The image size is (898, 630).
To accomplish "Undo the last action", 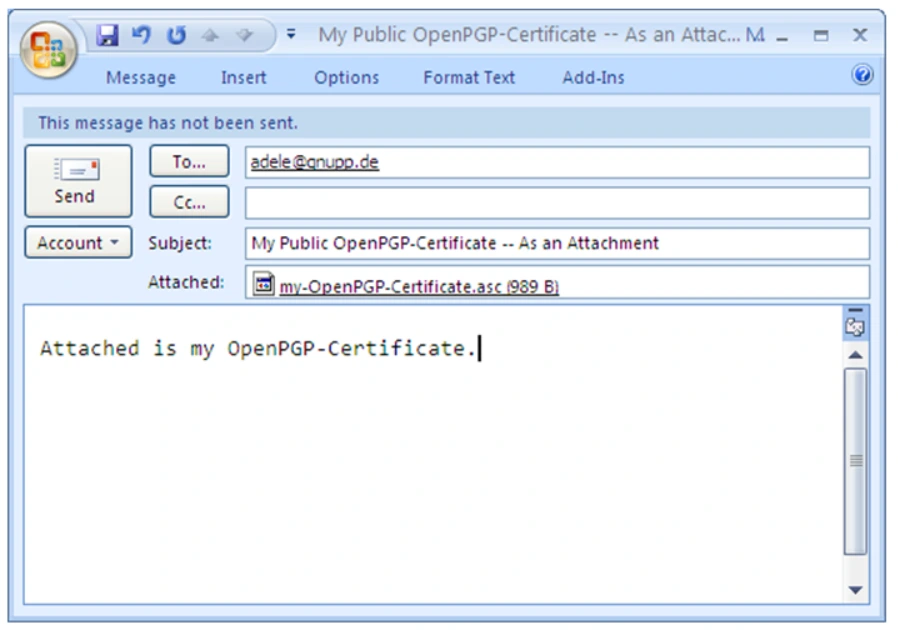I will click(141, 36).
